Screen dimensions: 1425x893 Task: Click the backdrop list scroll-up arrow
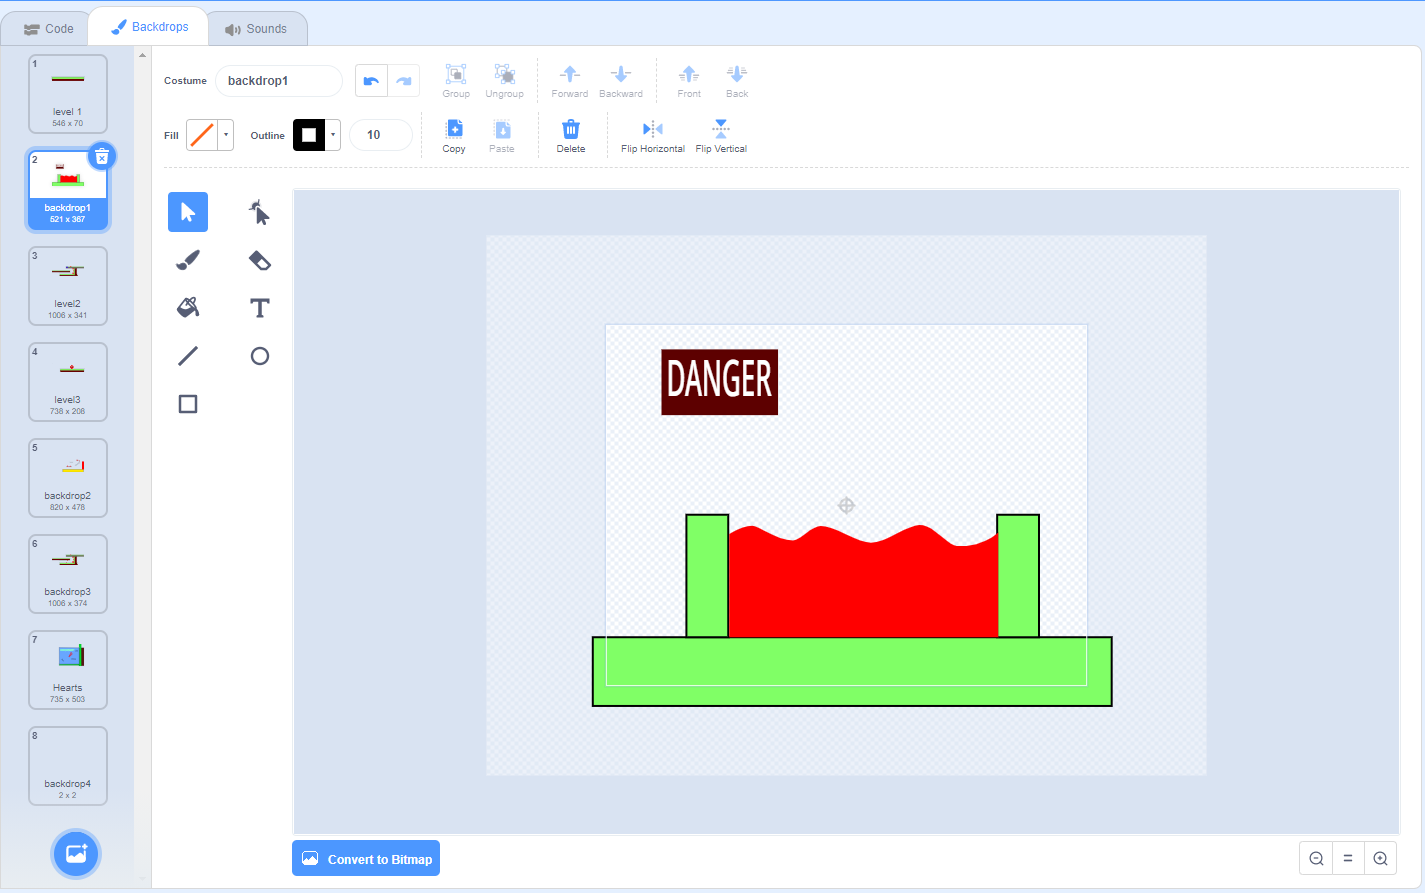[142, 55]
